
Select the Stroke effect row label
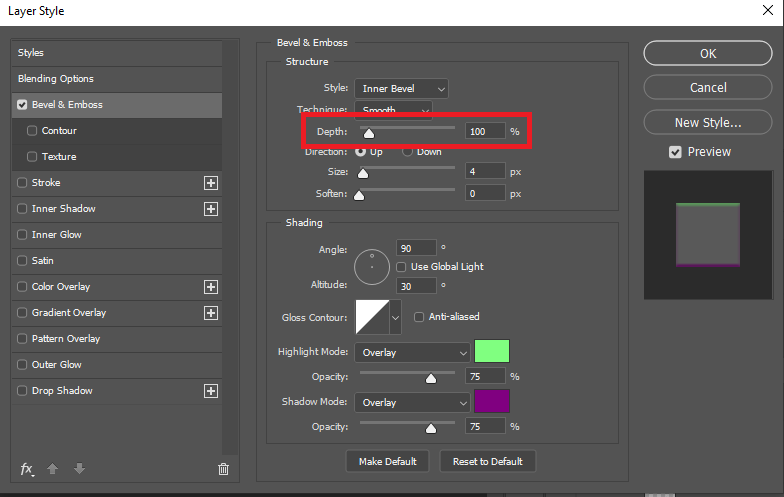coord(46,182)
